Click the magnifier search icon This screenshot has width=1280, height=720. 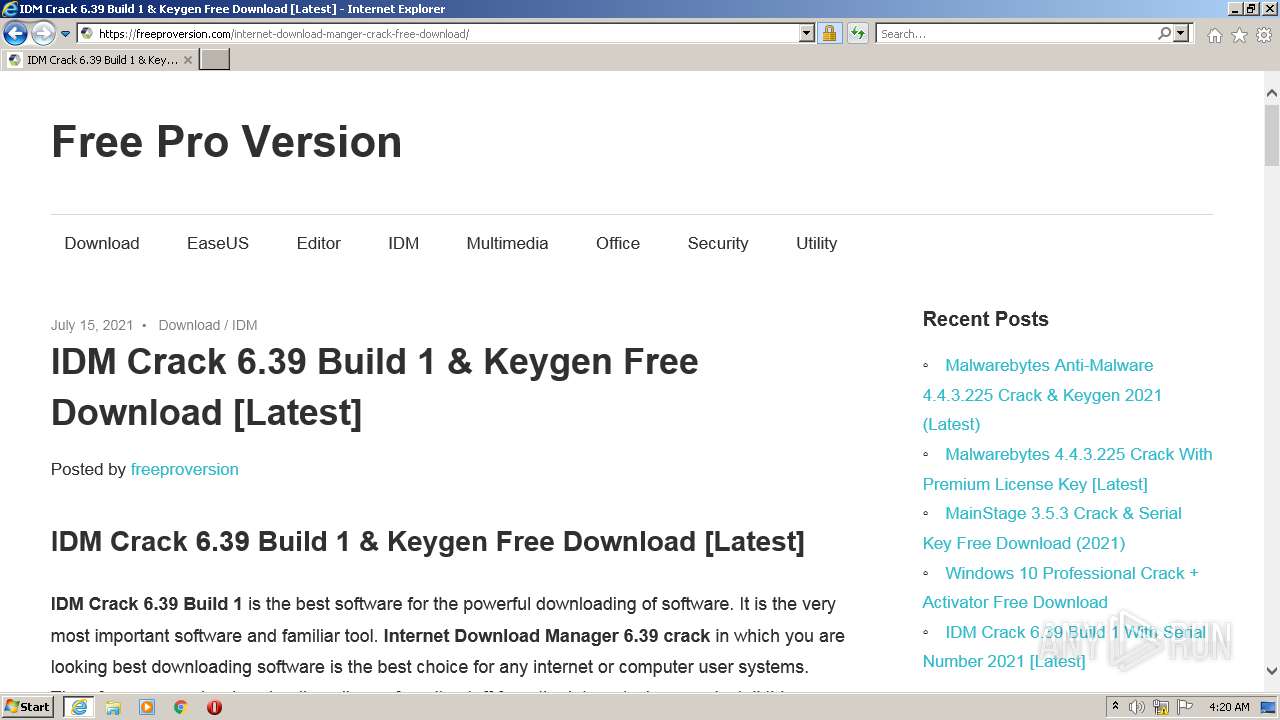tap(1164, 34)
